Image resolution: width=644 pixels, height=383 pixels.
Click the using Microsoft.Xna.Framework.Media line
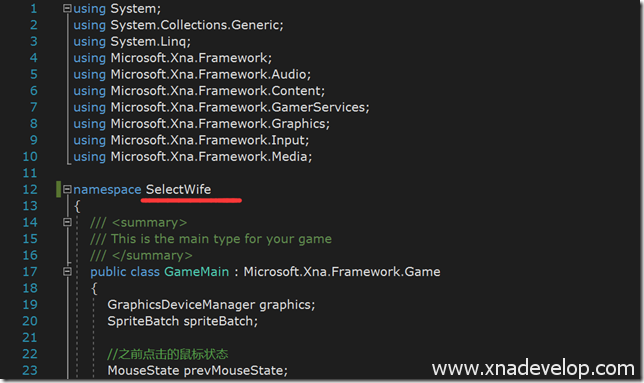pos(193,156)
